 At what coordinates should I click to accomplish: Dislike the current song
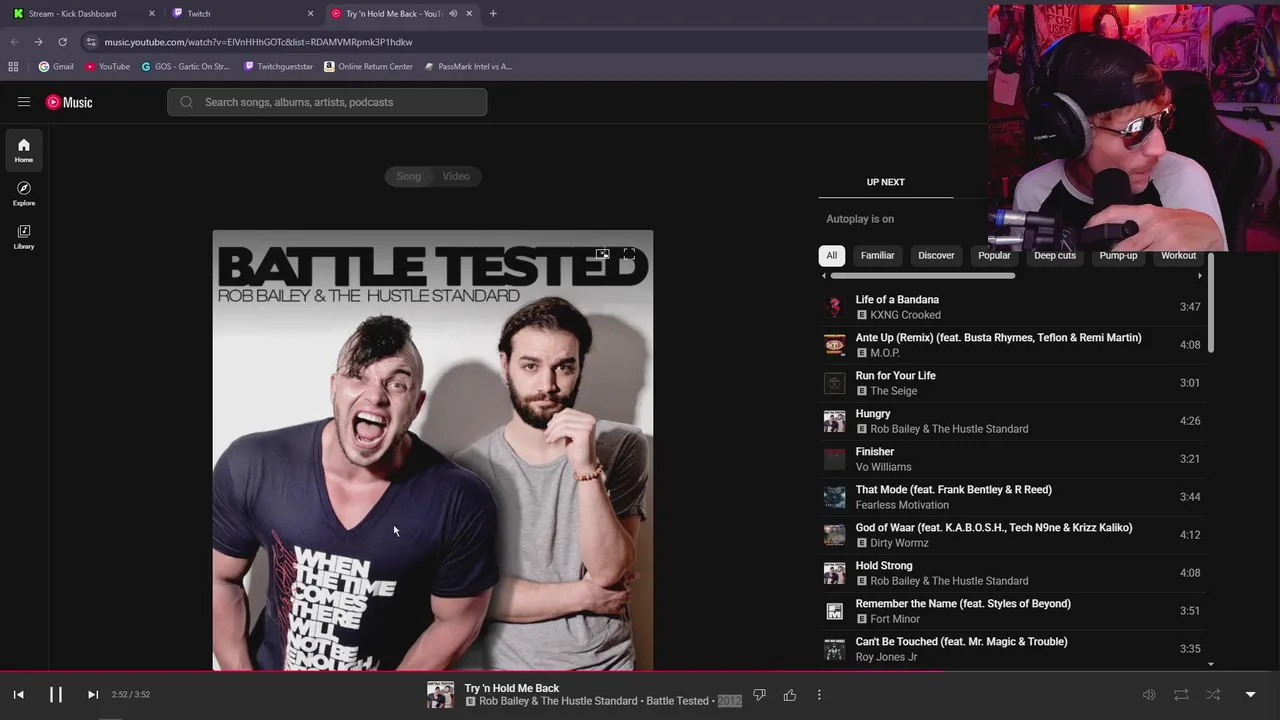(759, 695)
